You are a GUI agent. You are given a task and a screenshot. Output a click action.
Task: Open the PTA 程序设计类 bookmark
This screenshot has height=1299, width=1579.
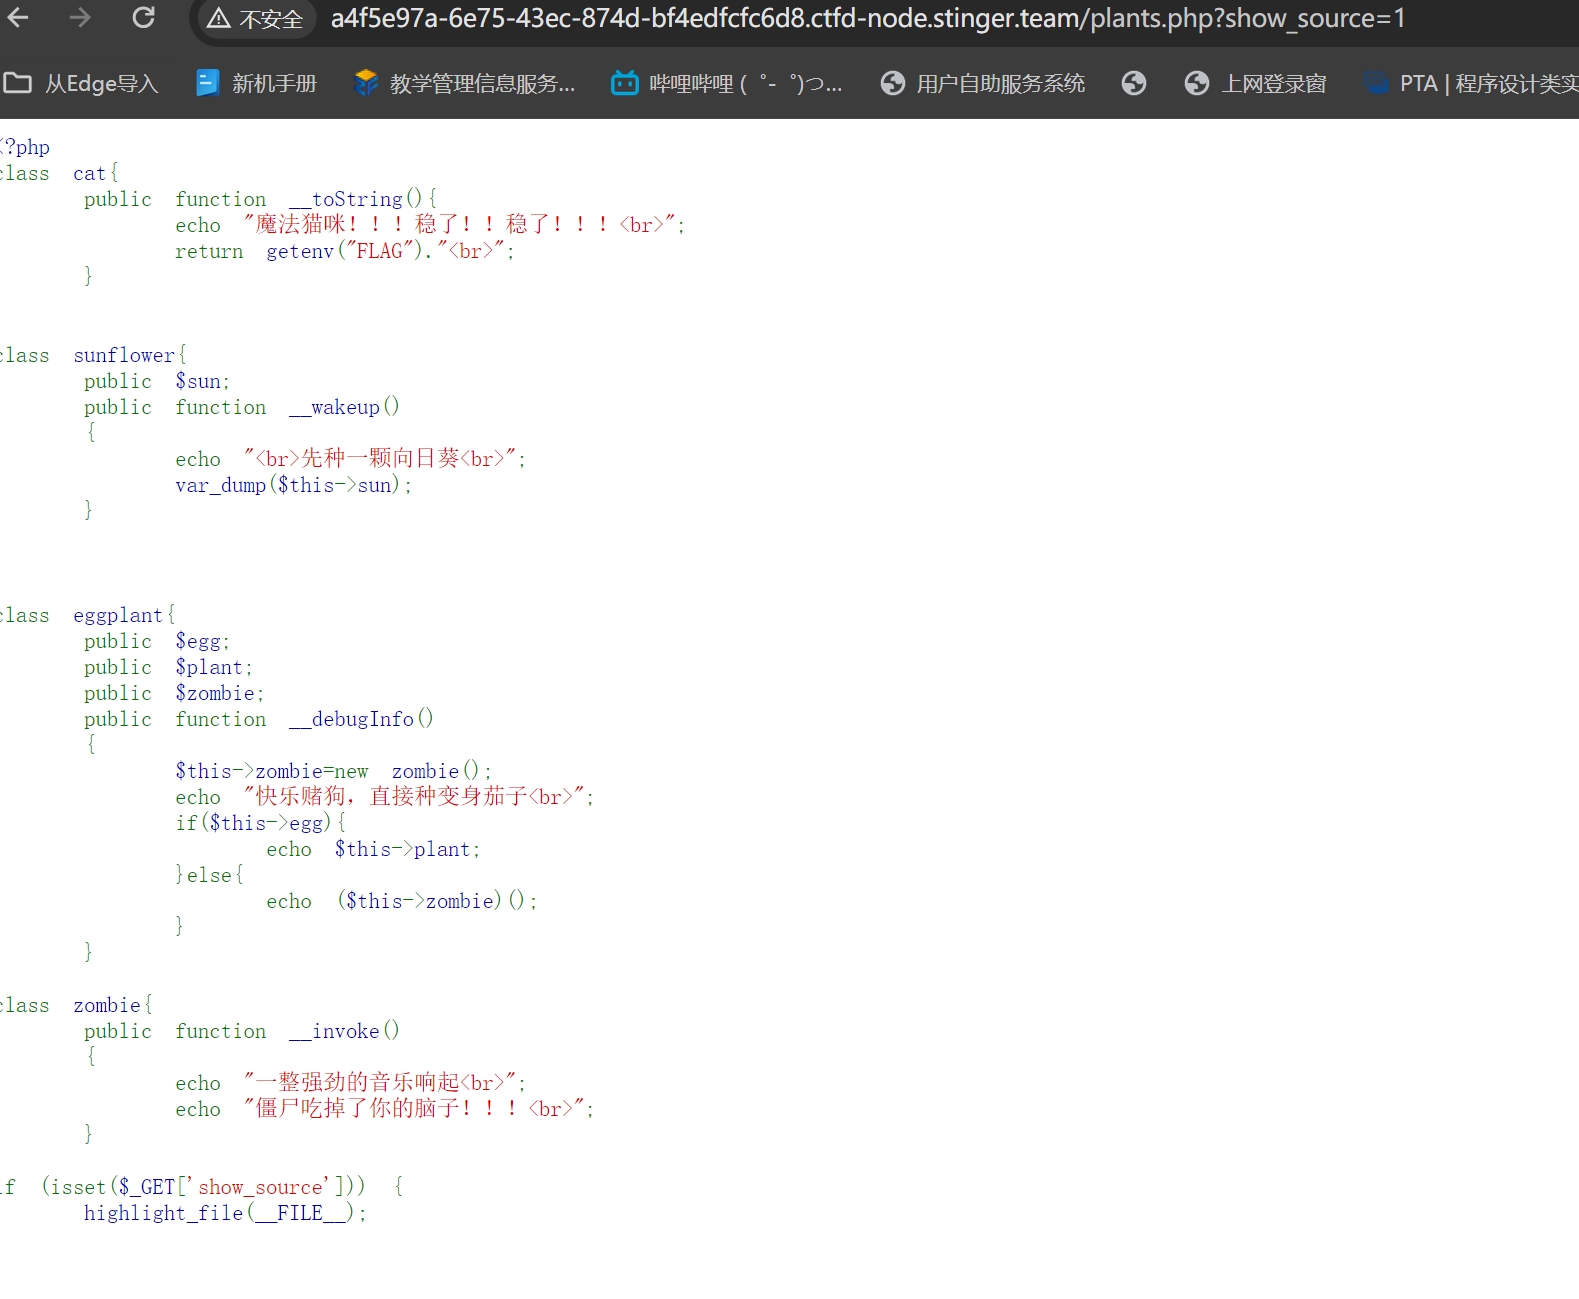[1470, 84]
